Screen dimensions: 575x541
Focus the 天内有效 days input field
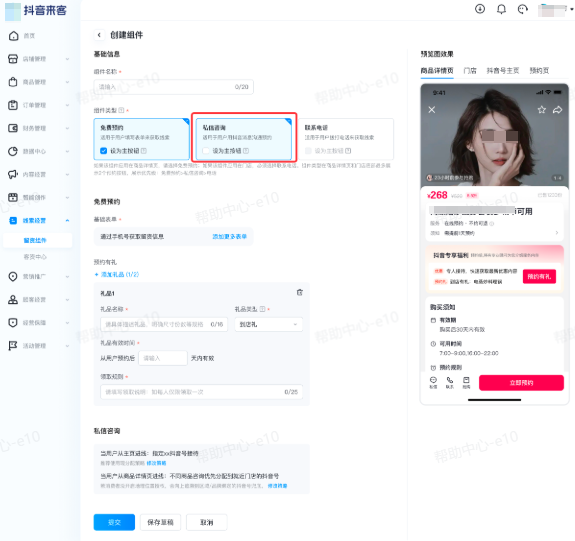coord(163,358)
